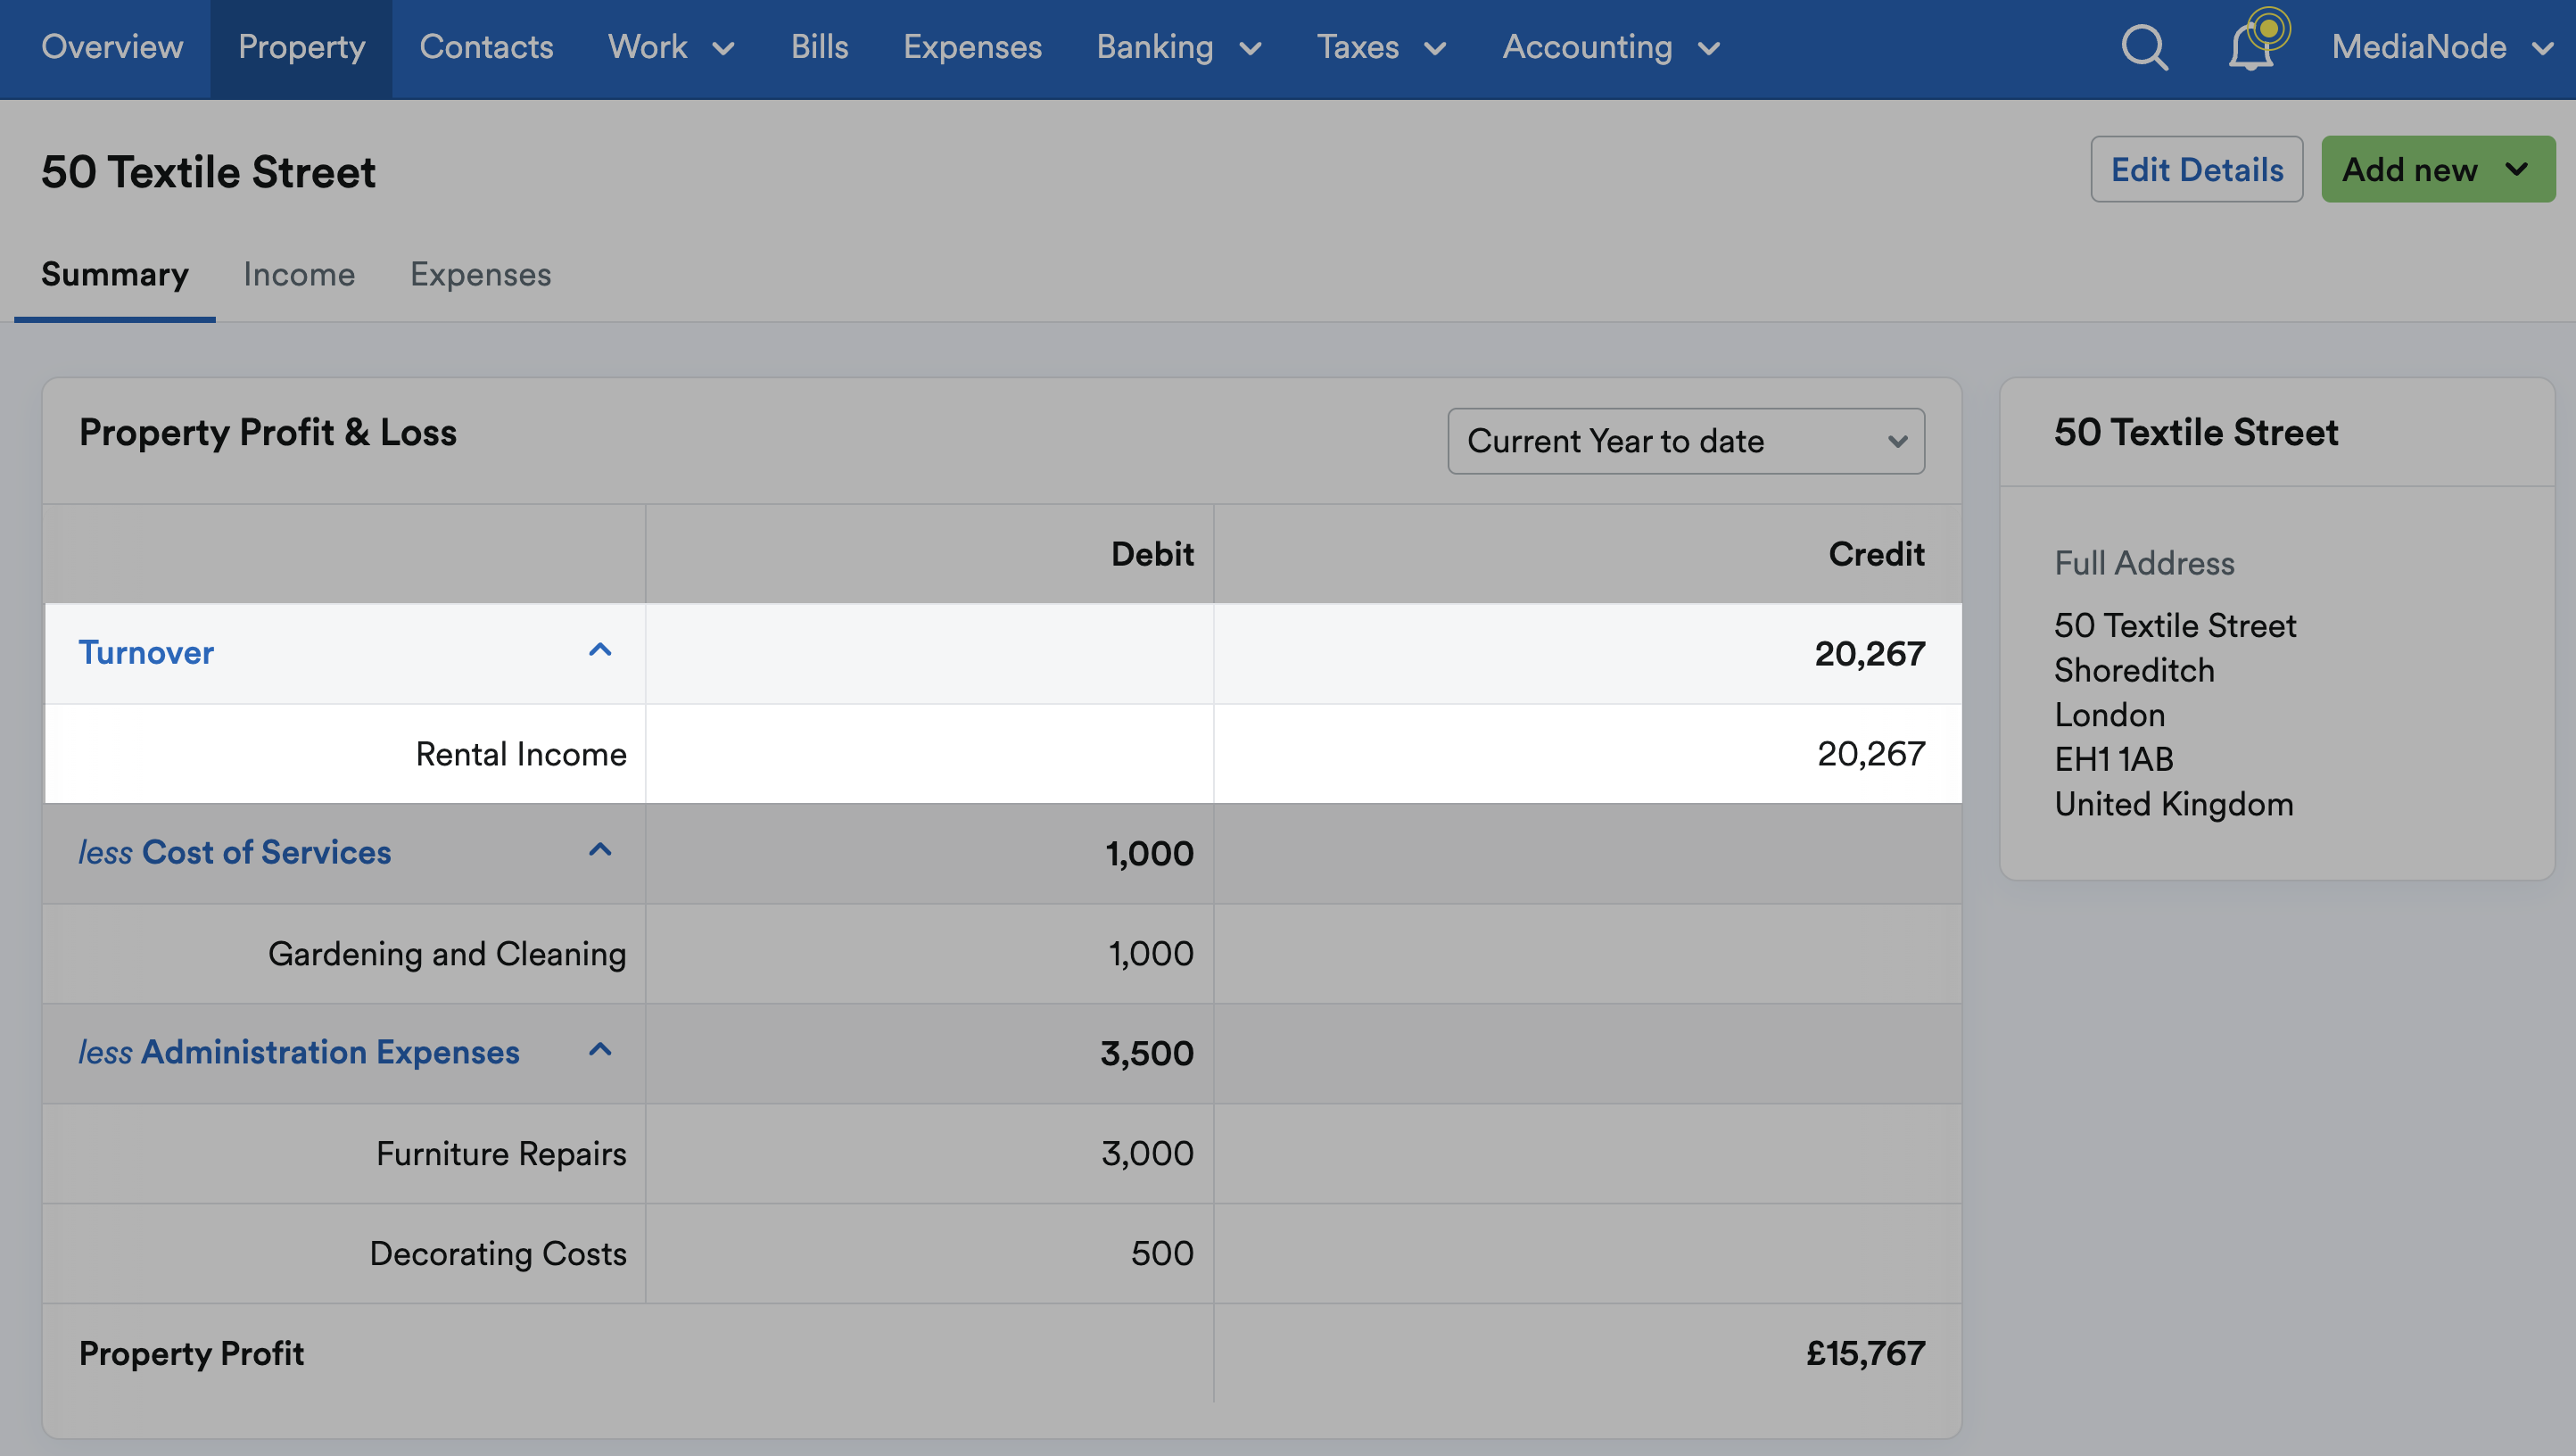Click the less Cost of Services link
Image resolution: width=2576 pixels, height=1456 pixels.
[234, 852]
